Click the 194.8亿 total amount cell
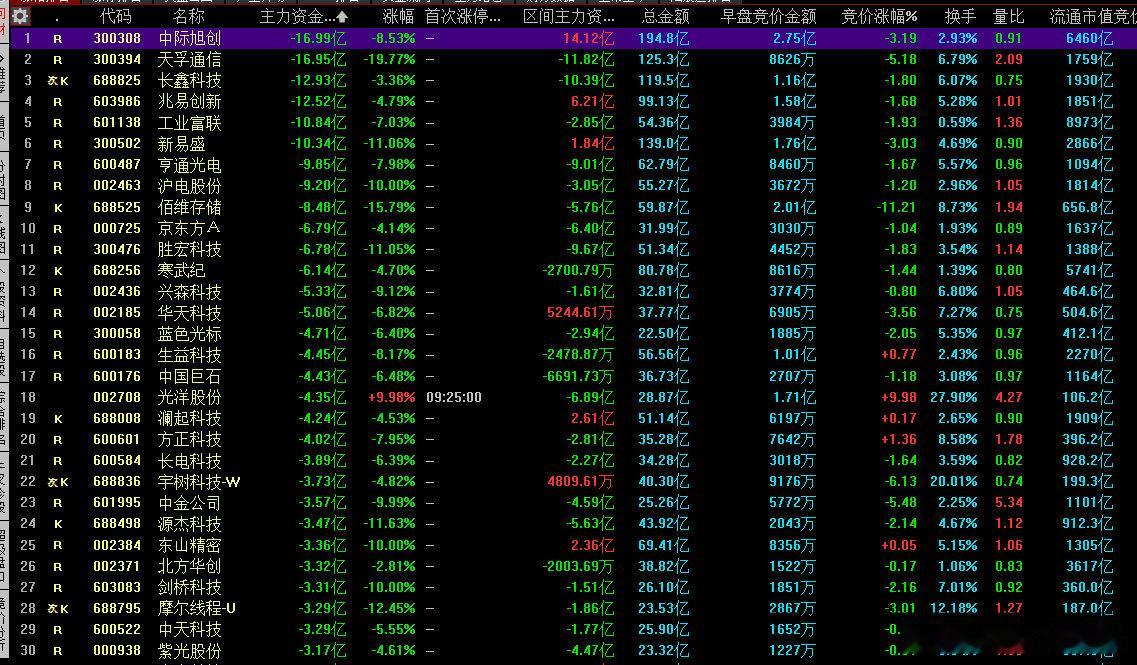1137x665 pixels. tap(663, 38)
